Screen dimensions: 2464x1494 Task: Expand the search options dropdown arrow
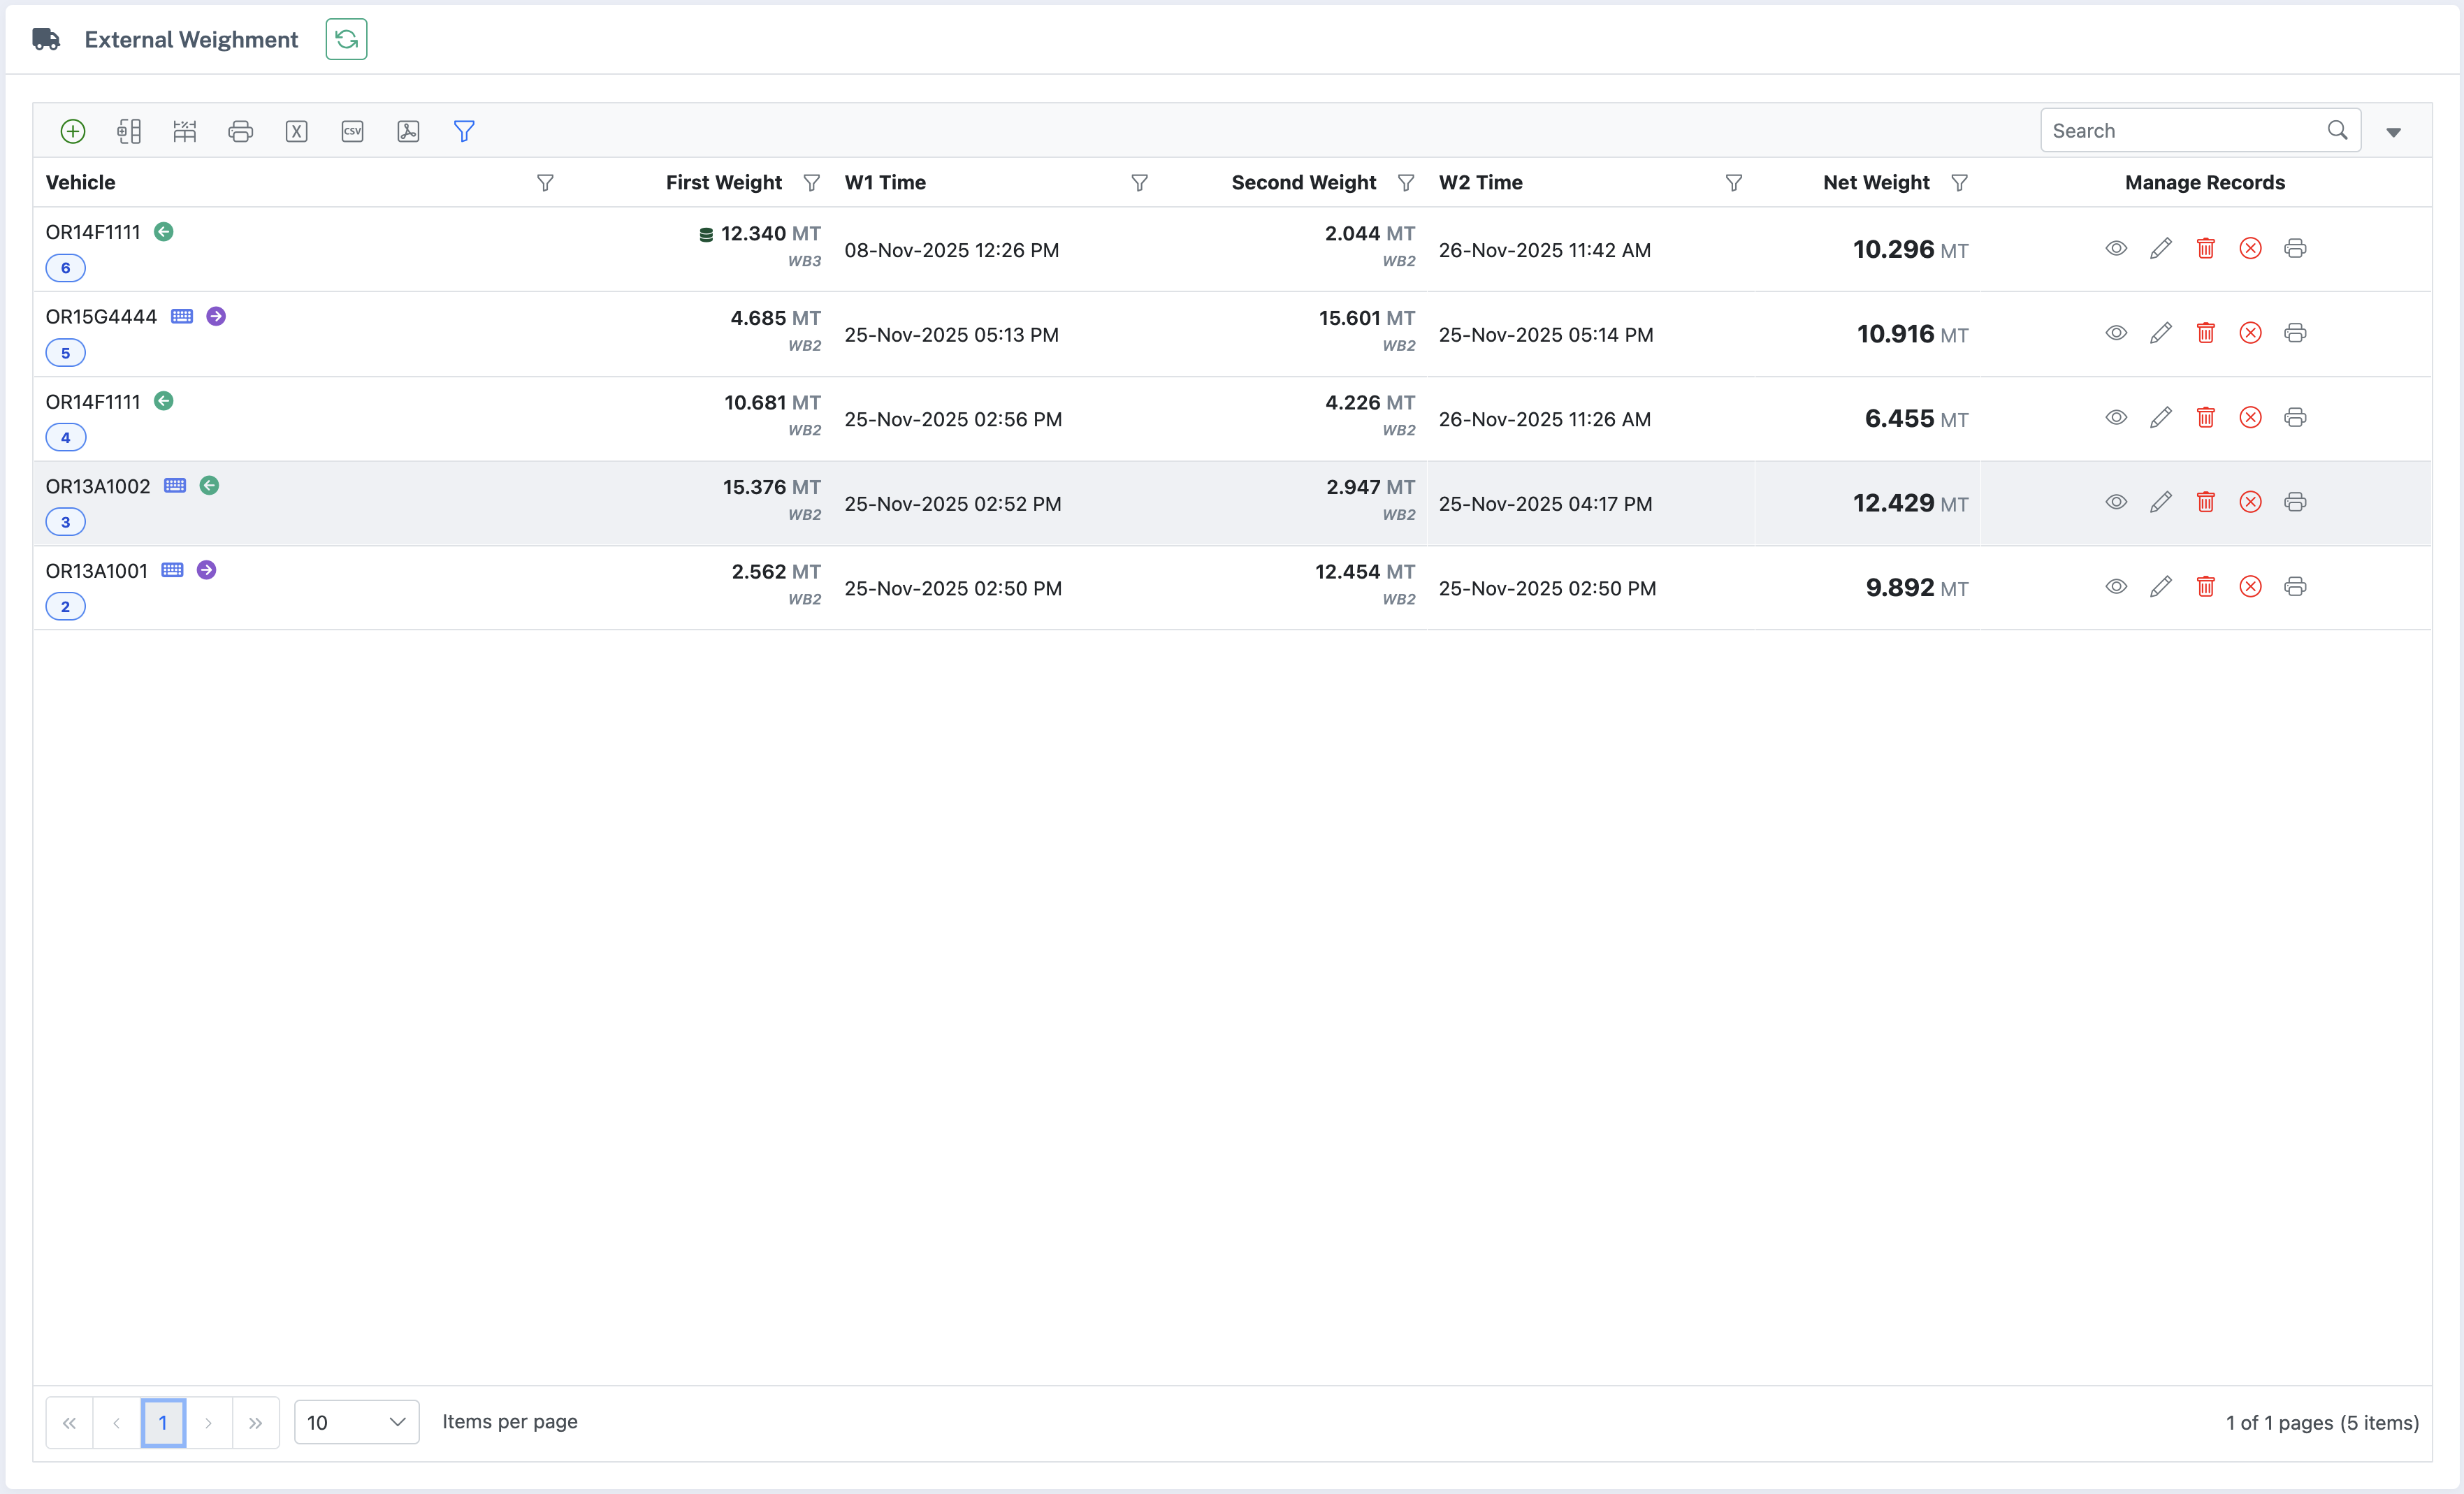pos(2393,132)
